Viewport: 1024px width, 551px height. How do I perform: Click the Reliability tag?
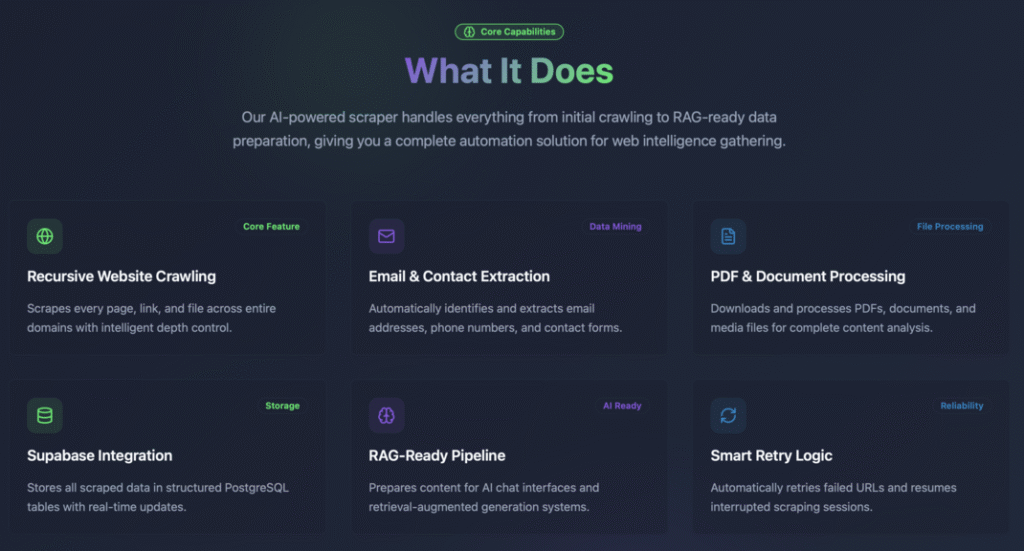tap(961, 405)
